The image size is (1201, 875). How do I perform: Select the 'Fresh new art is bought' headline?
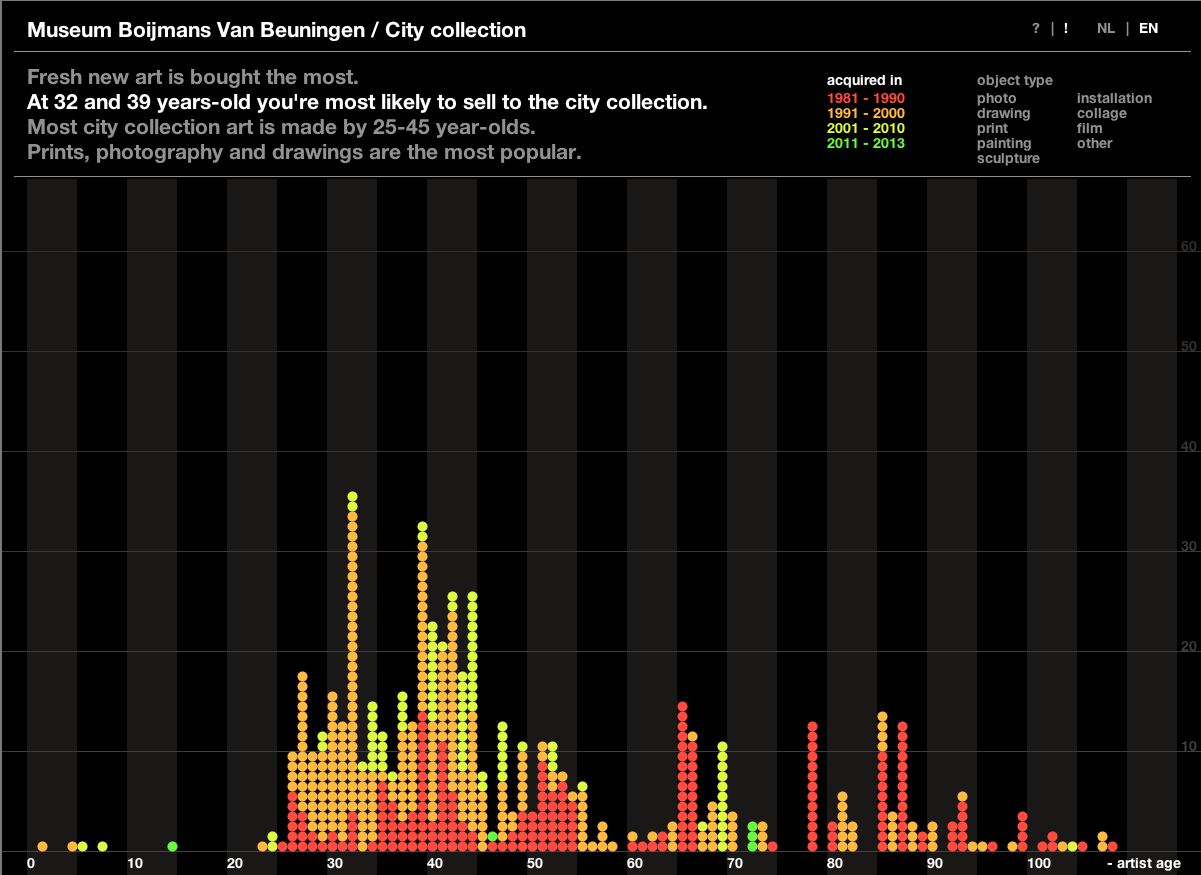[x=193, y=77]
